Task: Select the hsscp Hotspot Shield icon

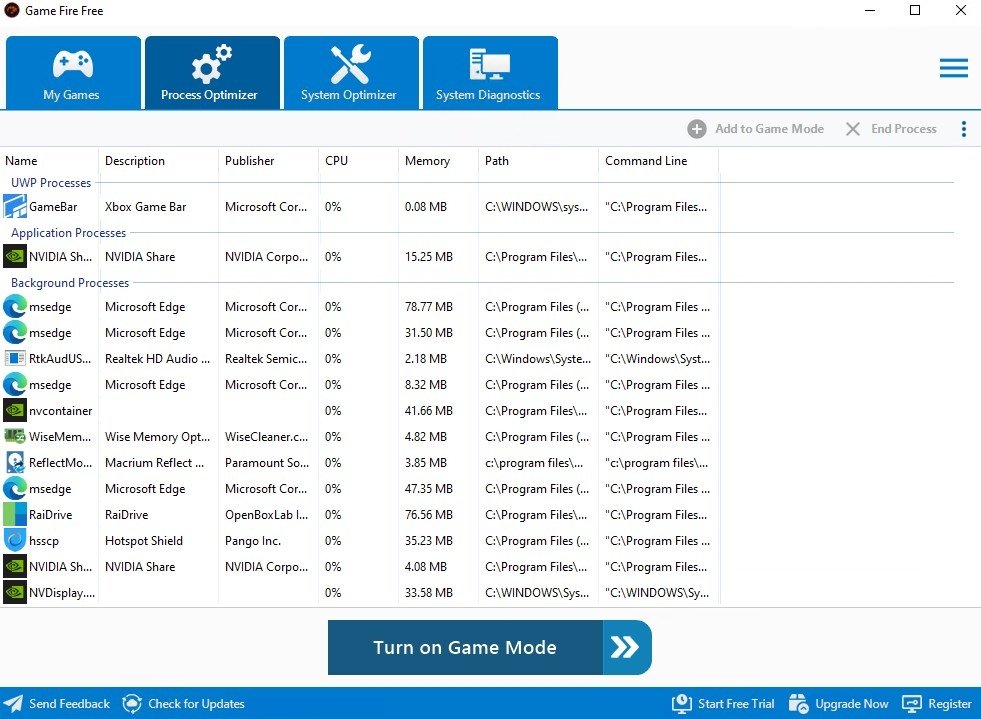Action: pos(15,540)
